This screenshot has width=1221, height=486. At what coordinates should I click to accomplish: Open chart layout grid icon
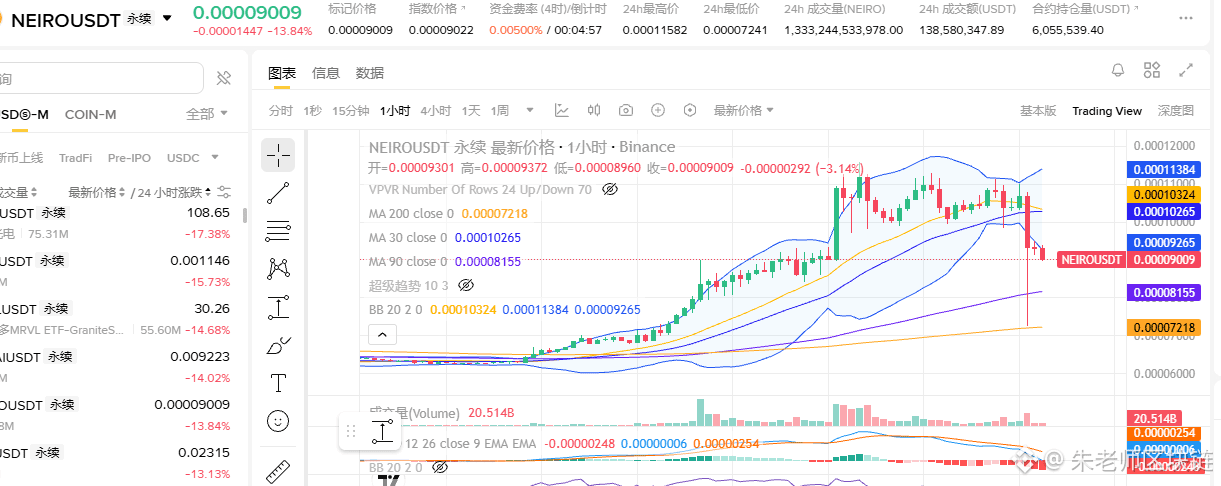(1152, 70)
